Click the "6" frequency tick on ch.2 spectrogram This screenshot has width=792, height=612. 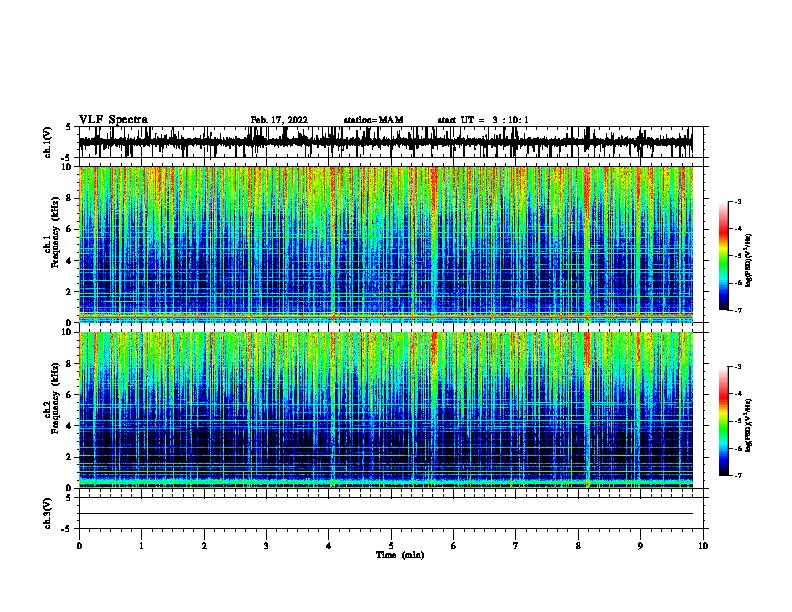coord(70,395)
